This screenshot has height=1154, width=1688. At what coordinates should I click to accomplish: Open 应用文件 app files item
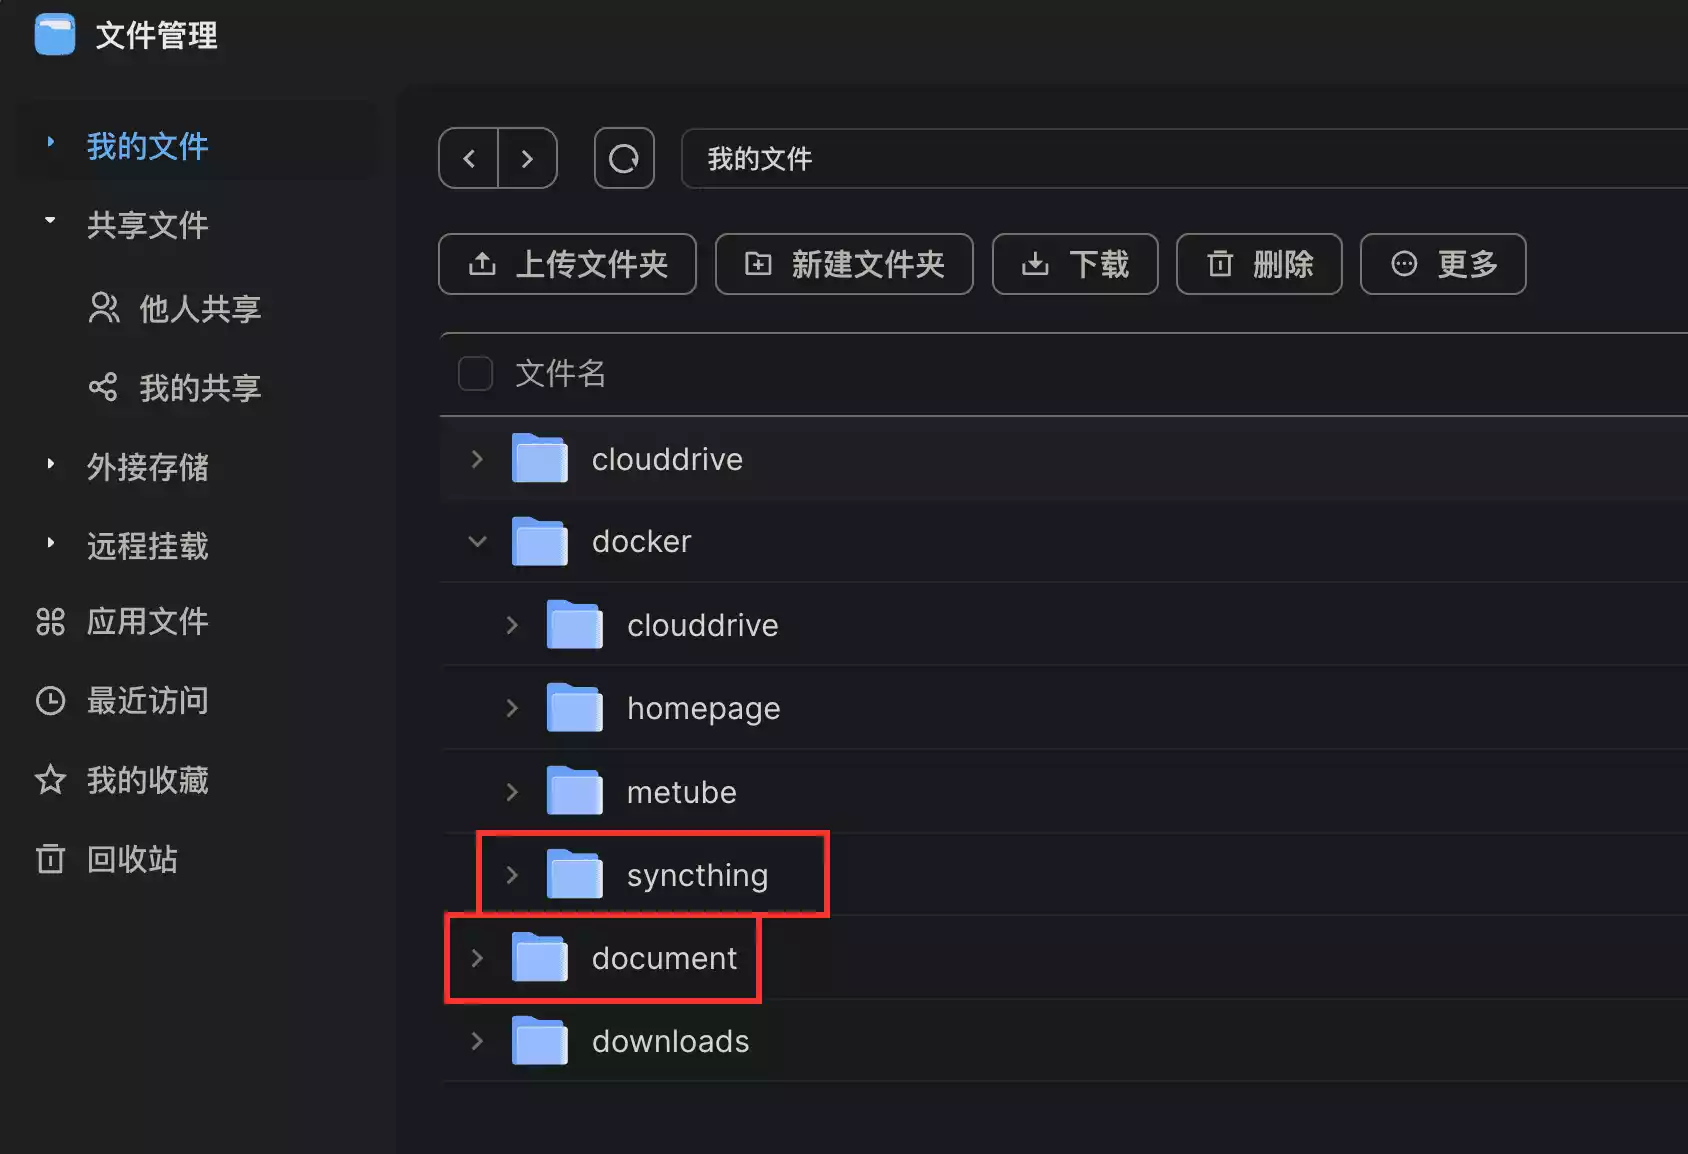click(146, 621)
